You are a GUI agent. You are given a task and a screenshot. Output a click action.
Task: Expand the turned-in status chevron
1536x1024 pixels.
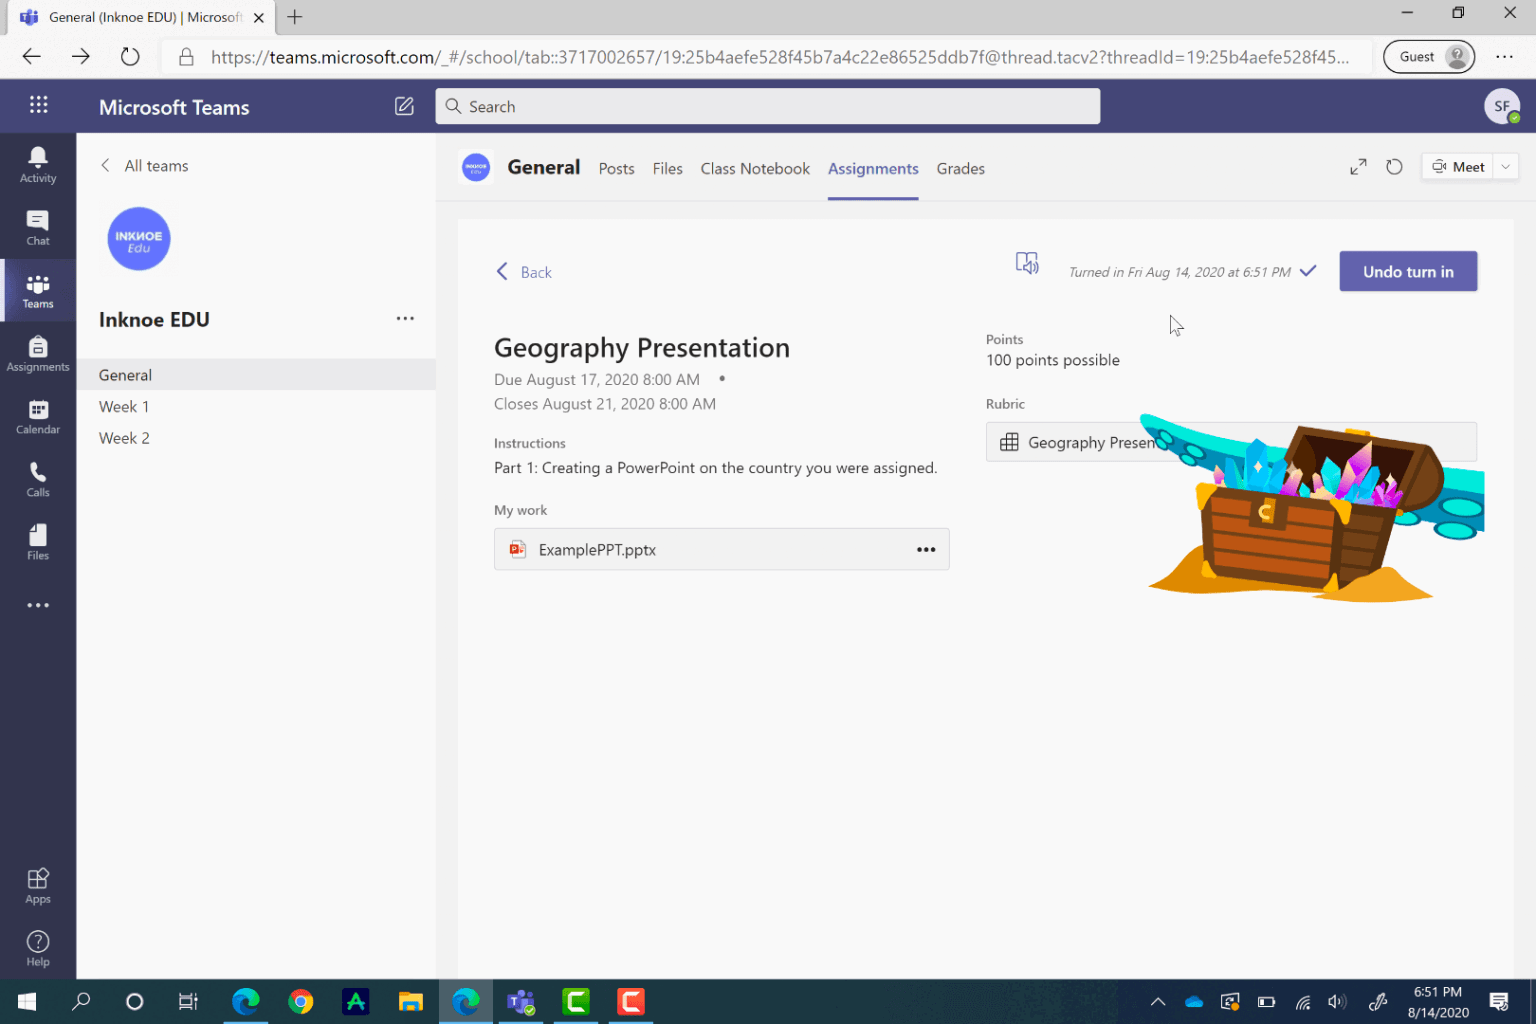pos(1308,271)
